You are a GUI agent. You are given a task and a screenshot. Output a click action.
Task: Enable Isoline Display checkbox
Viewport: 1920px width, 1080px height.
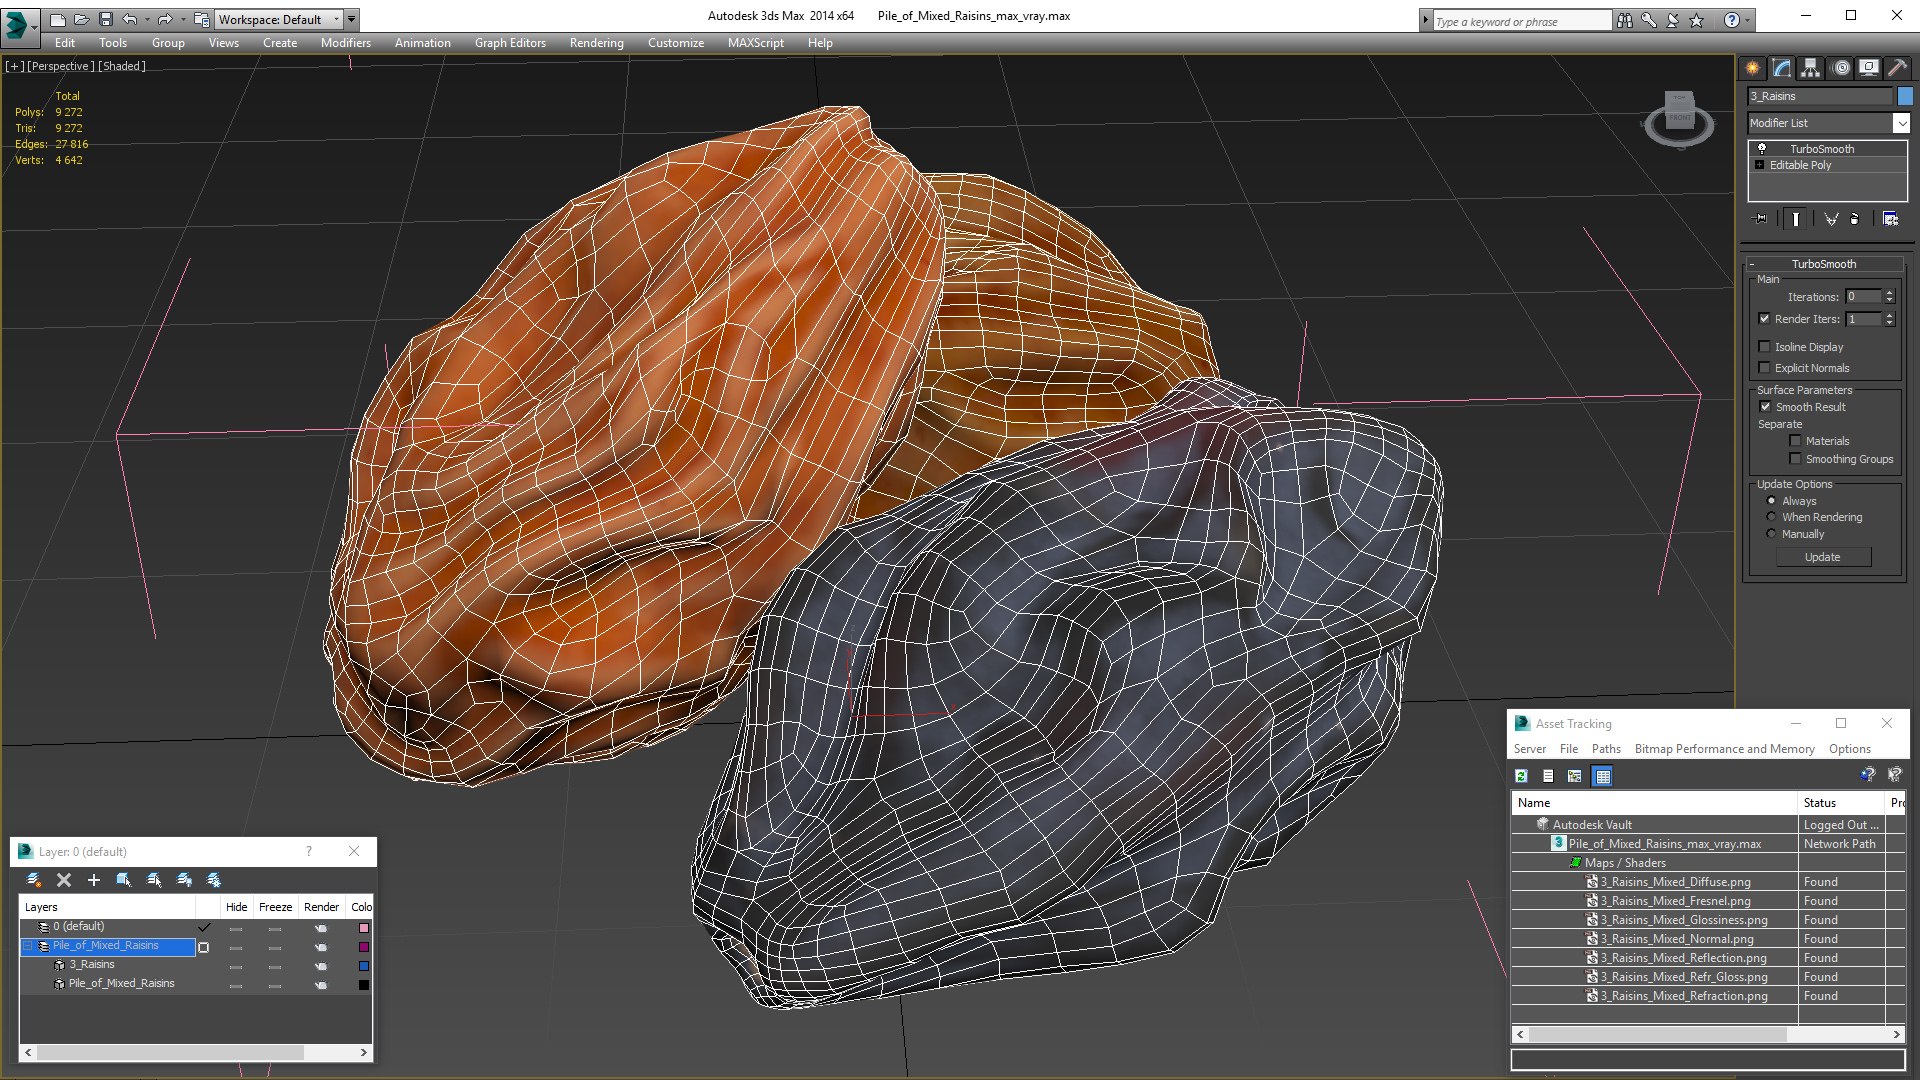point(1764,347)
